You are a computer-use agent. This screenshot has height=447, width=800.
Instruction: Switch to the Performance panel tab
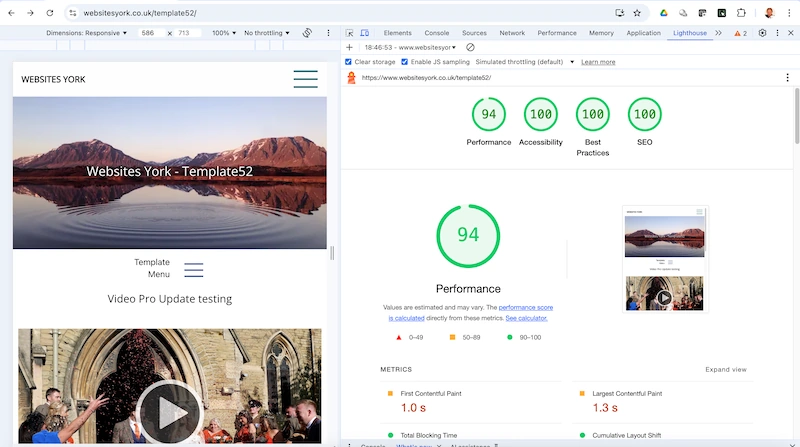coord(557,33)
